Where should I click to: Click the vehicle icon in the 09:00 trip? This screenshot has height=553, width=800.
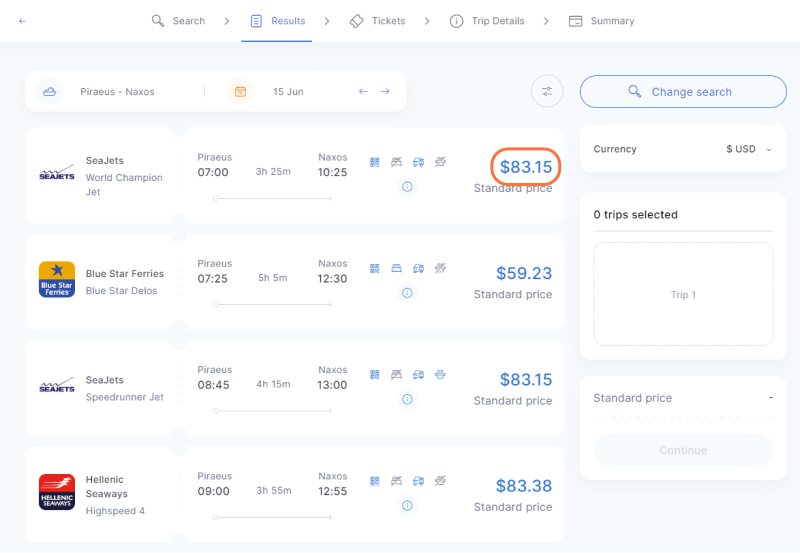tap(418, 481)
